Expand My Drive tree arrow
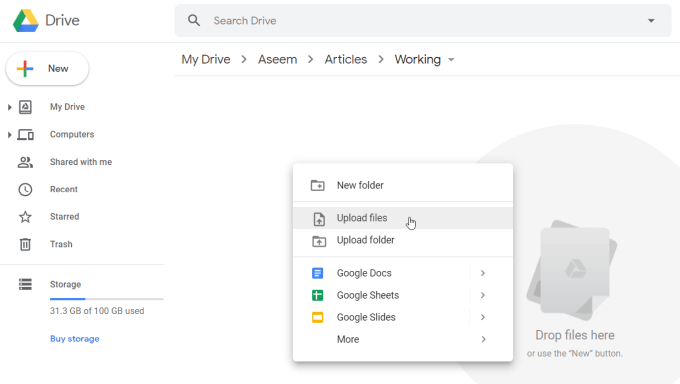The image size is (680, 384). point(9,107)
